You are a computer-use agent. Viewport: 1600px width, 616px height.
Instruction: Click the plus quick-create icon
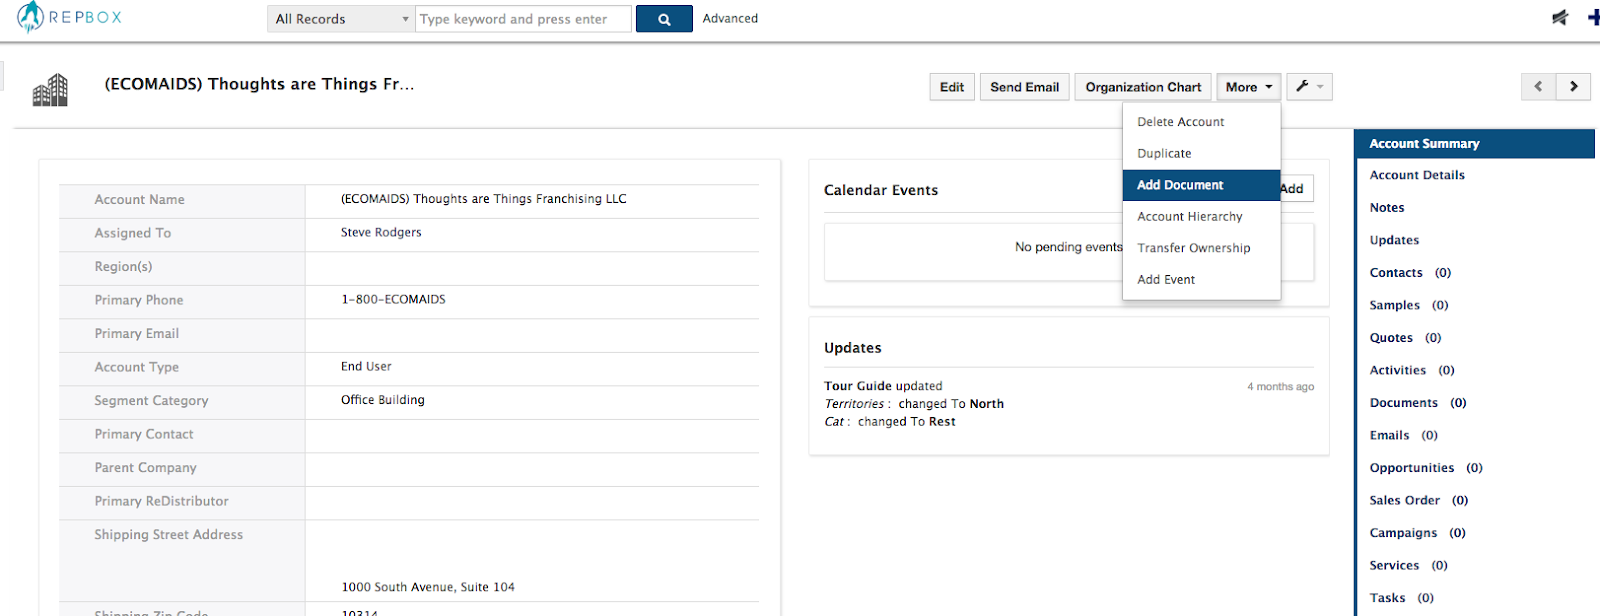pos(1594,17)
